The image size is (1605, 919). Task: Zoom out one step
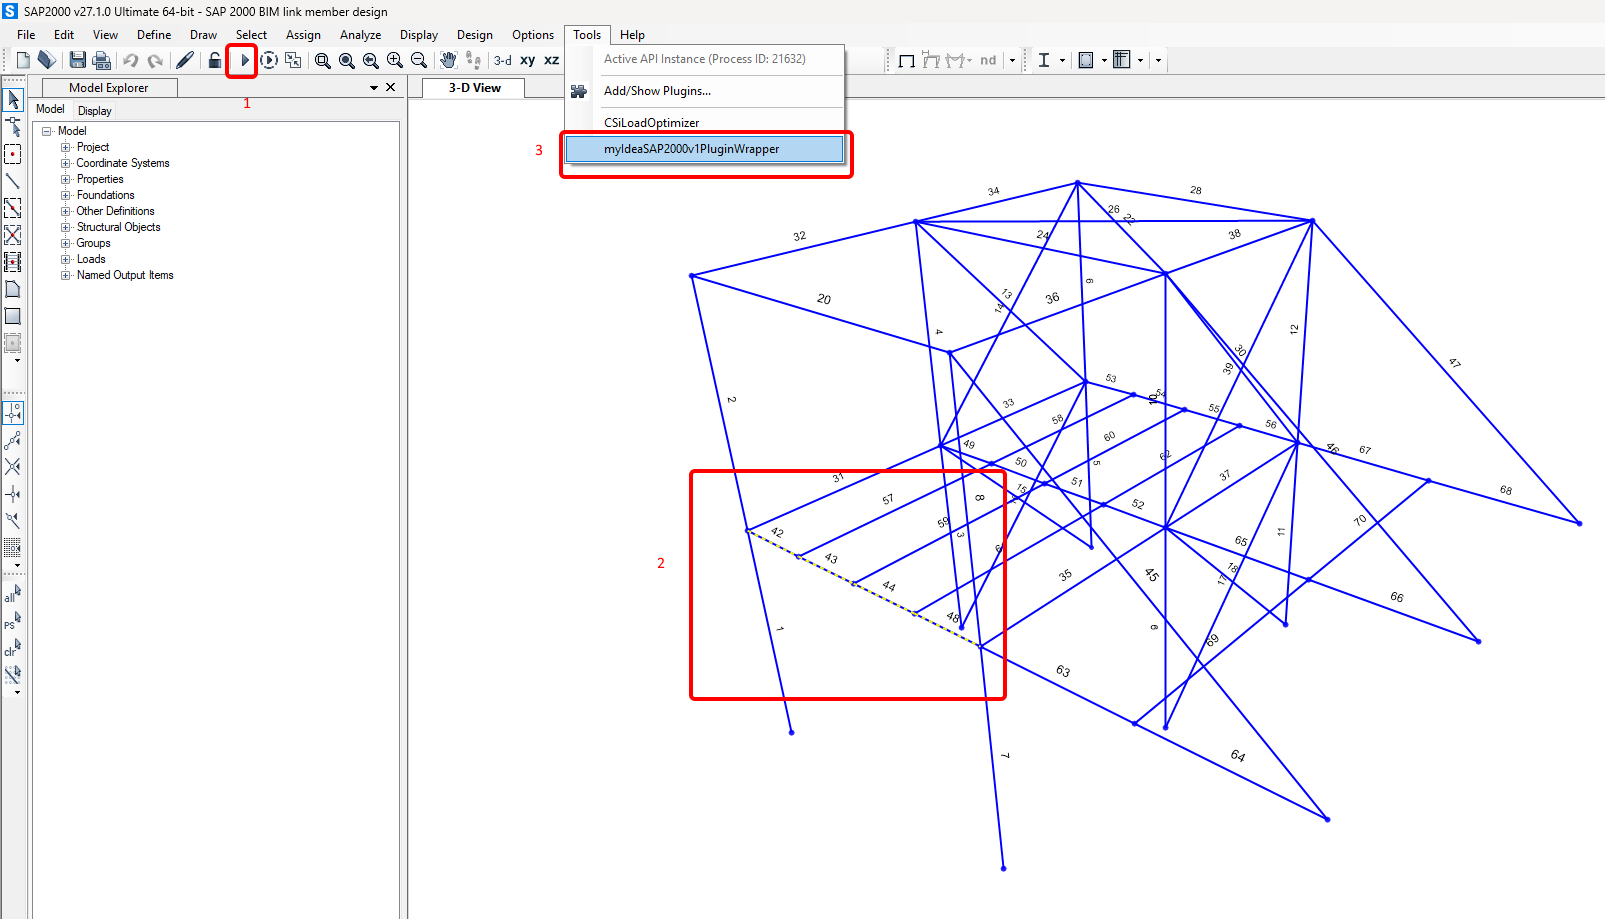coord(419,60)
